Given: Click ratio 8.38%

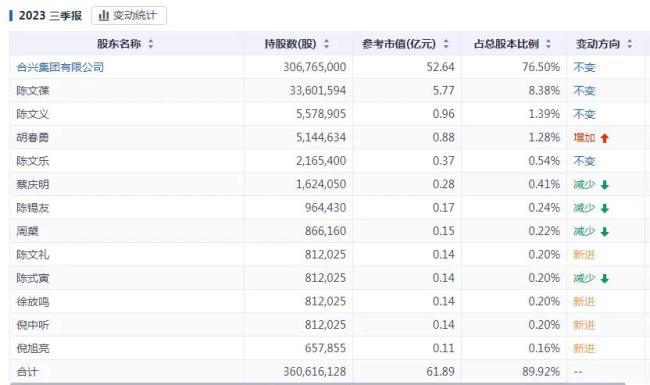Looking at the screenshot, I should [x=544, y=90].
